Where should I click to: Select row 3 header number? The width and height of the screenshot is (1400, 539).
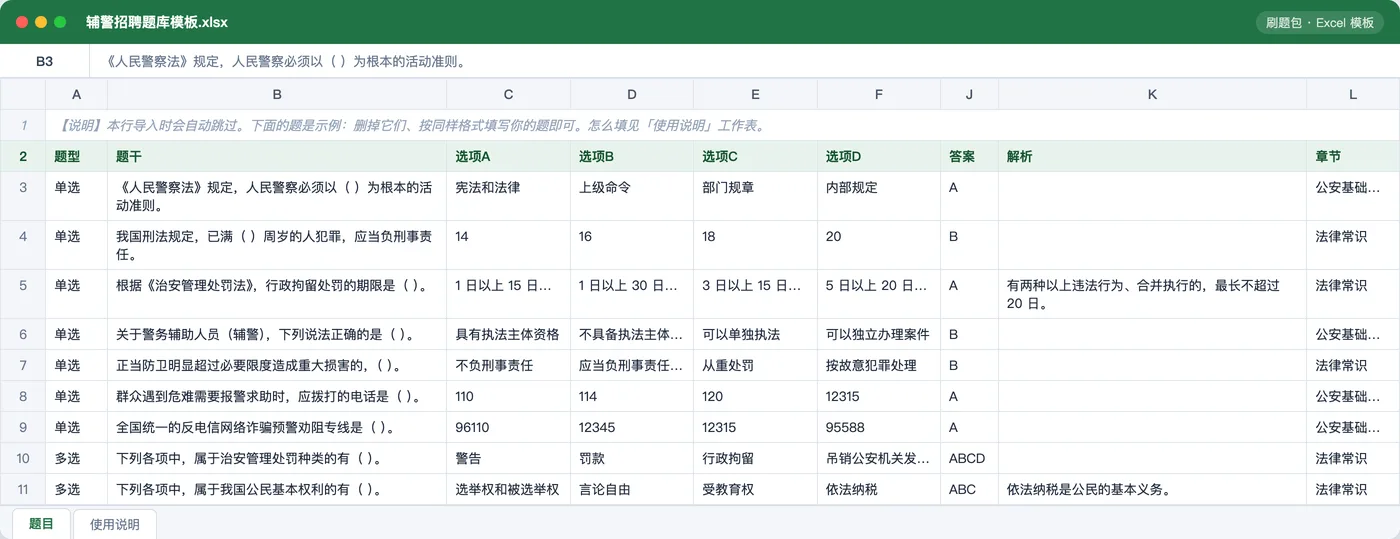coord(23,196)
